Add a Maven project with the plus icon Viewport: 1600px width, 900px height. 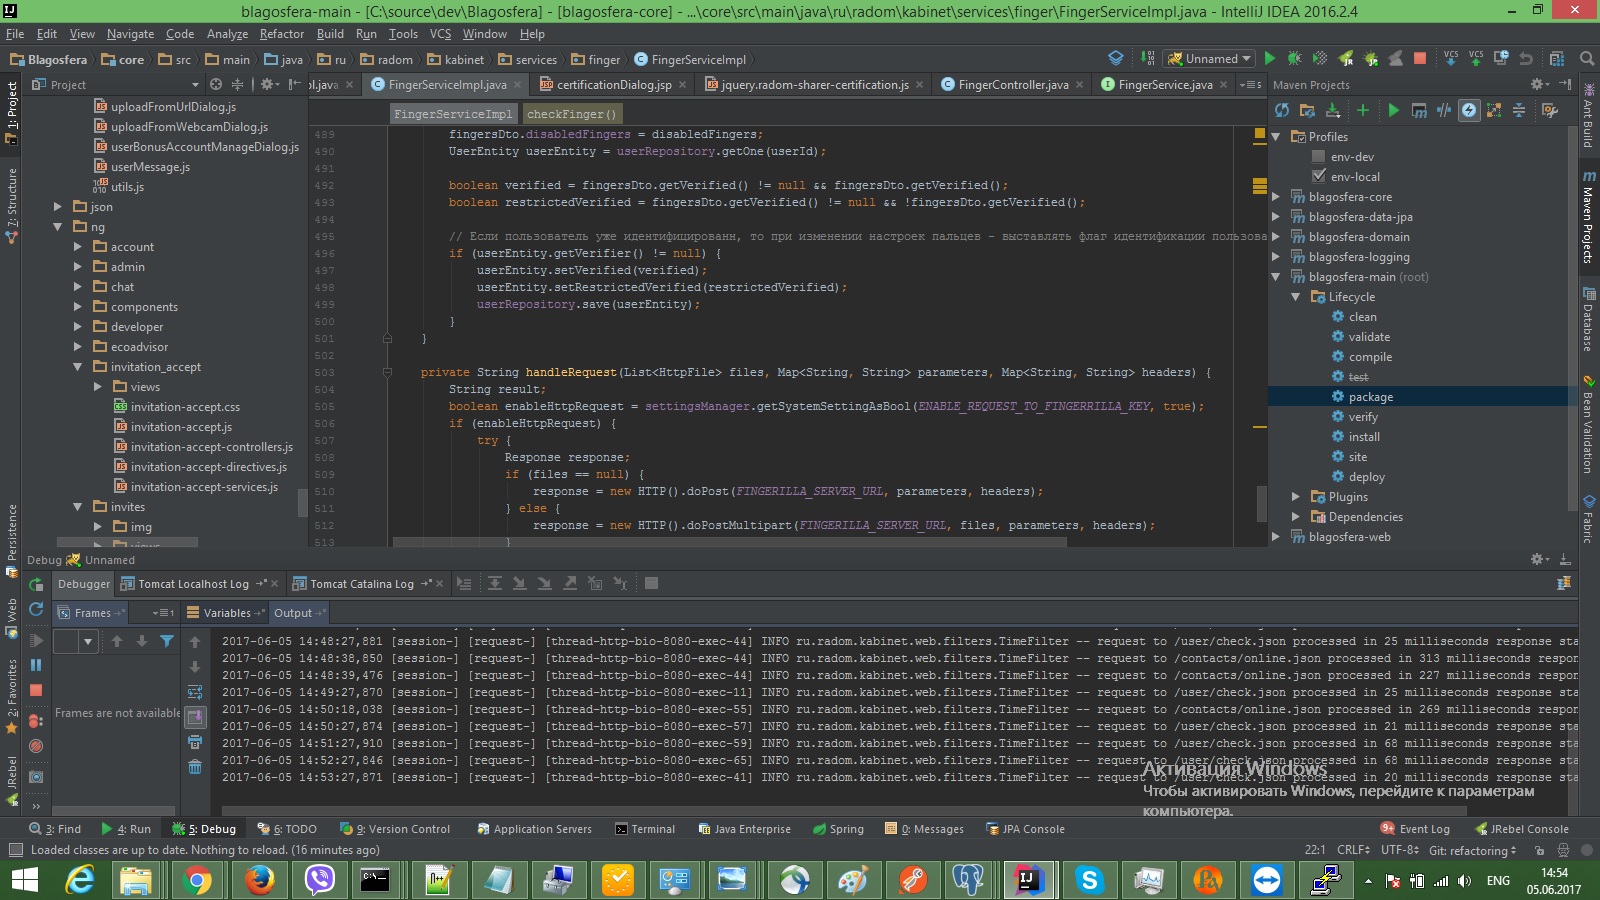[x=1362, y=110]
